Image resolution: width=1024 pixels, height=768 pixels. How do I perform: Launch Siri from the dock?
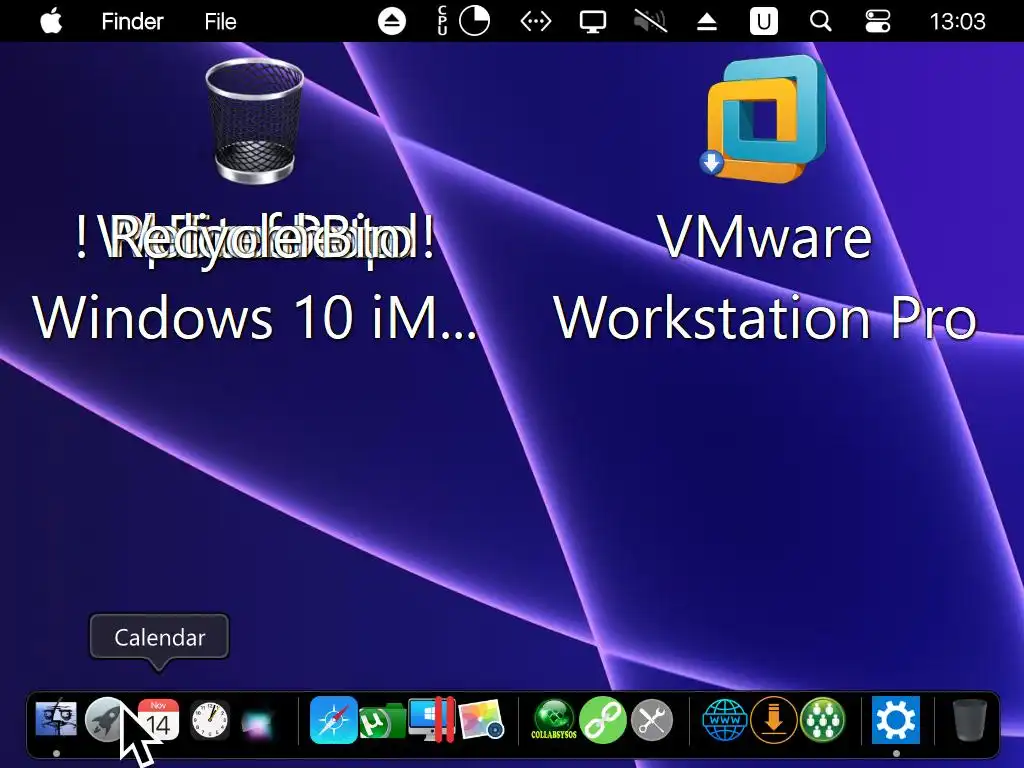257,722
